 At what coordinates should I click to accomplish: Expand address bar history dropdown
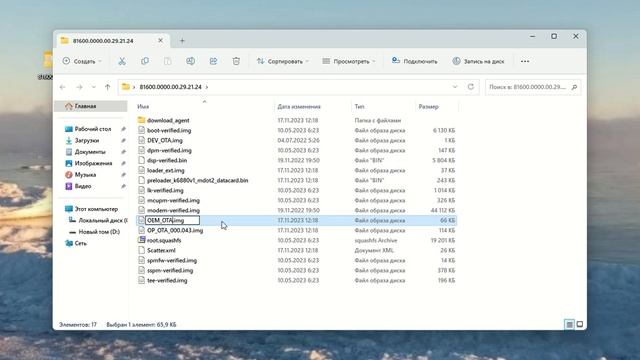(455, 87)
